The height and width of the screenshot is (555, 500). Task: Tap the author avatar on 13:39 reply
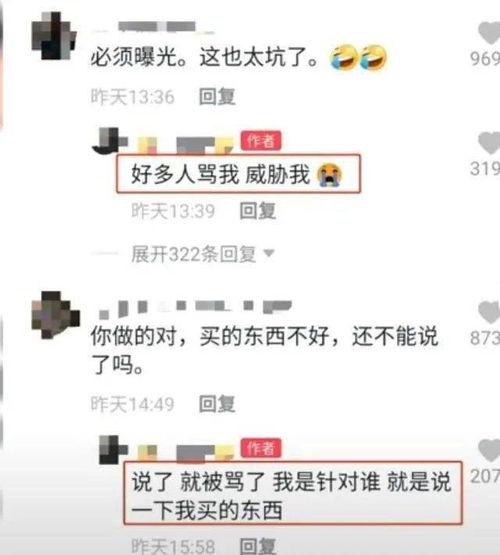tap(110, 141)
